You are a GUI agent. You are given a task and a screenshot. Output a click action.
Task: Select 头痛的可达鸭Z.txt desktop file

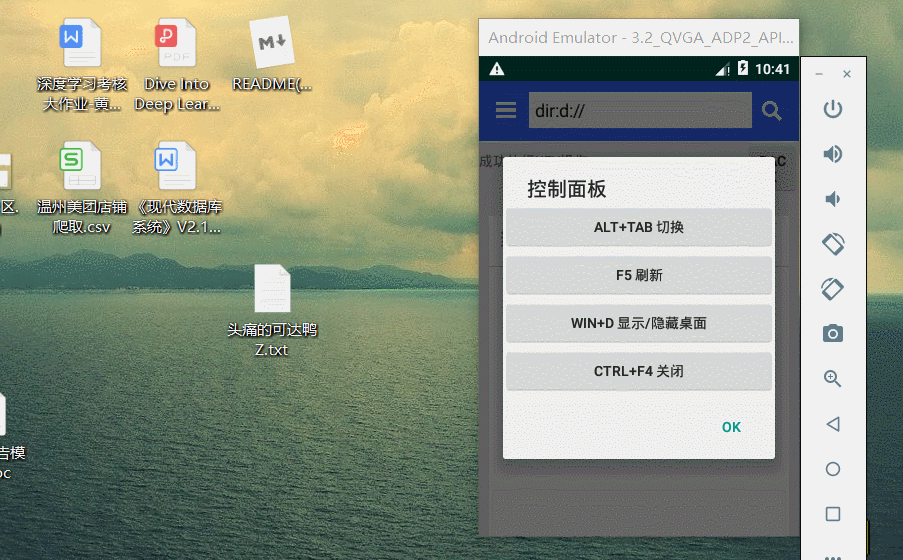[x=272, y=311]
